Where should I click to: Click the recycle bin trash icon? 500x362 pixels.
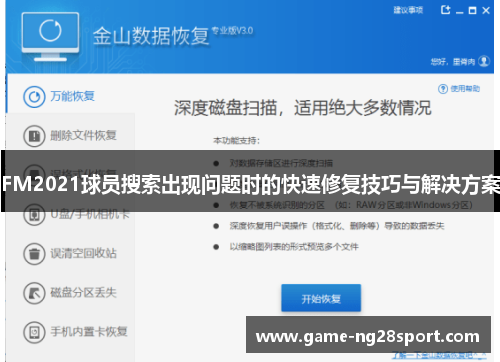pyautogui.click(x=34, y=254)
